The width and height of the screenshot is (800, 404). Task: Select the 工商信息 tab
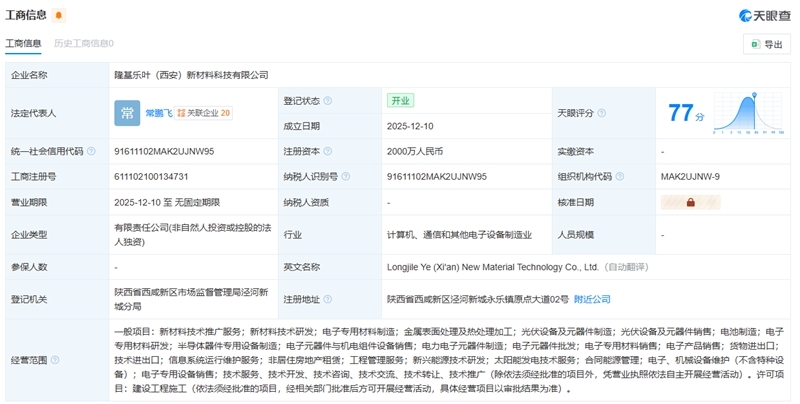click(x=24, y=44)
